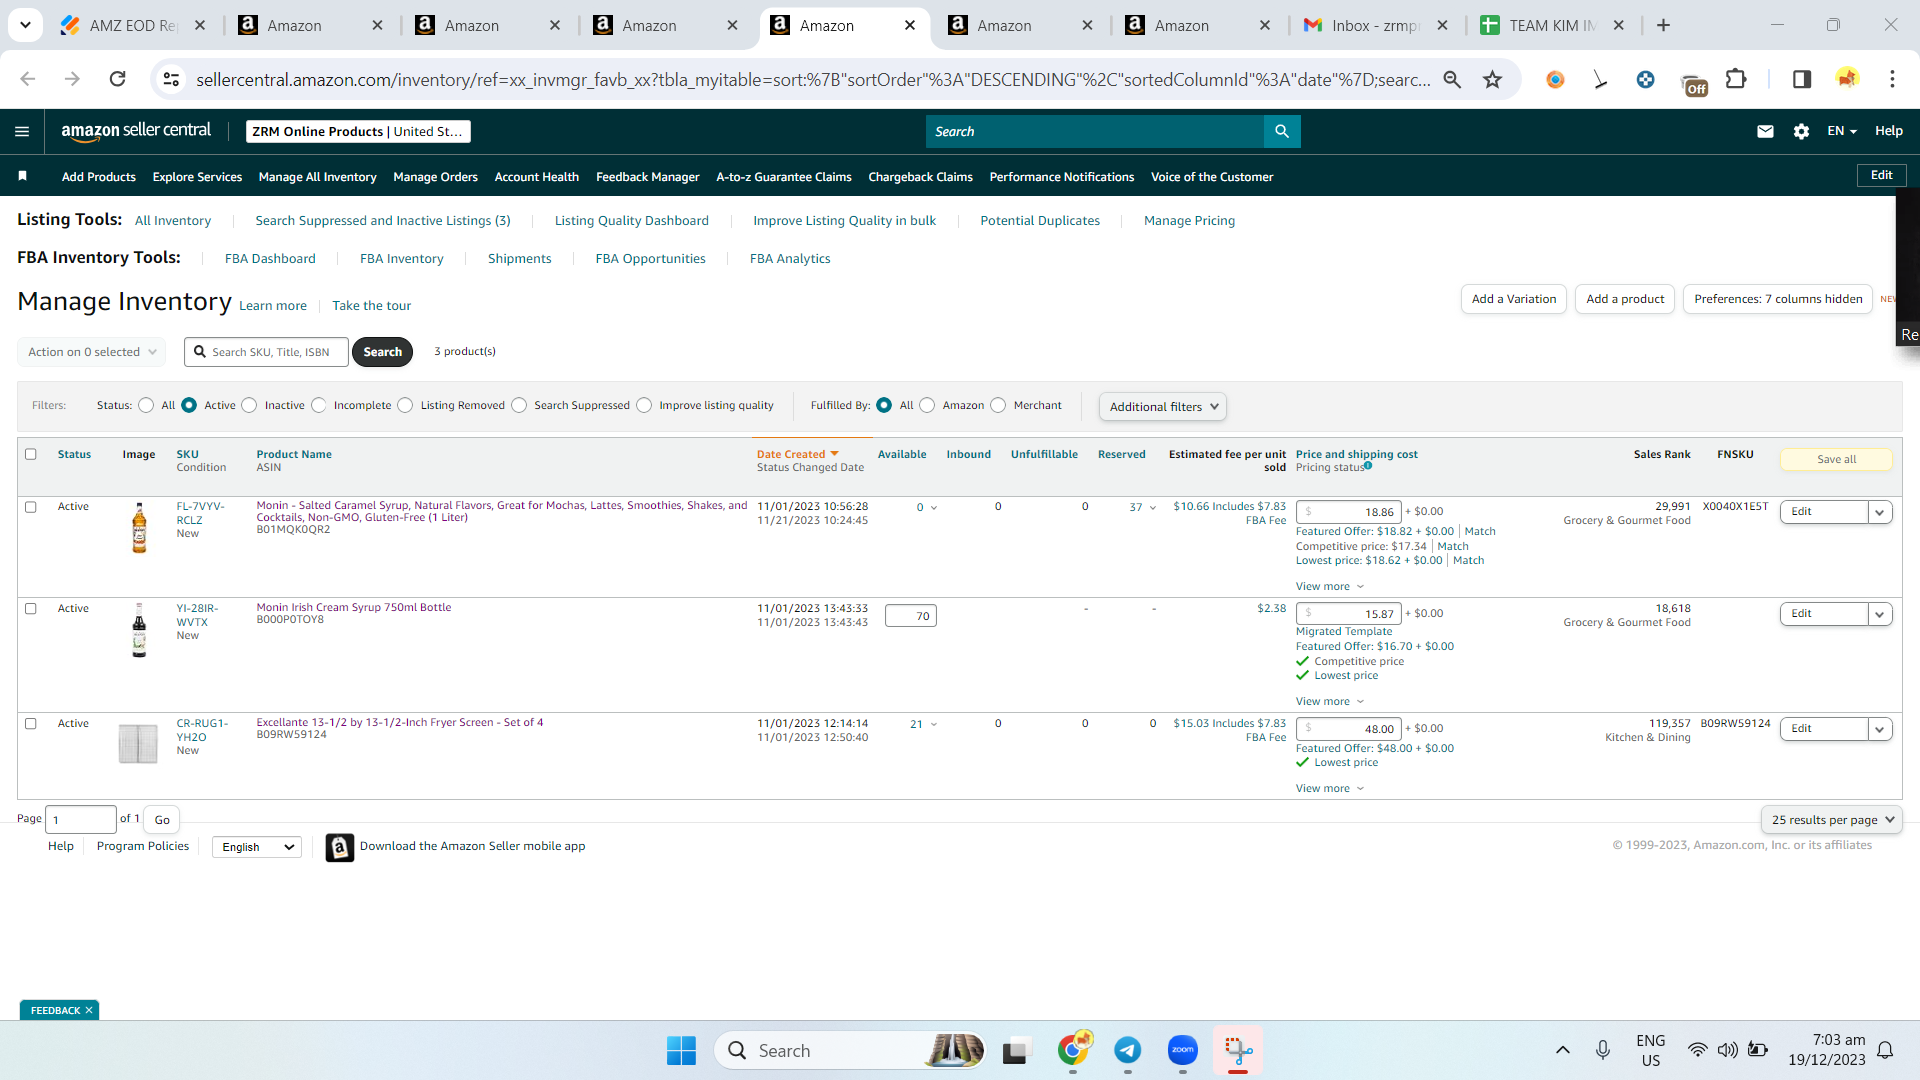The height and width of the screenshot is (1080, 1920).
Task: Open the settings gear icon
Action: (1801, 131)
